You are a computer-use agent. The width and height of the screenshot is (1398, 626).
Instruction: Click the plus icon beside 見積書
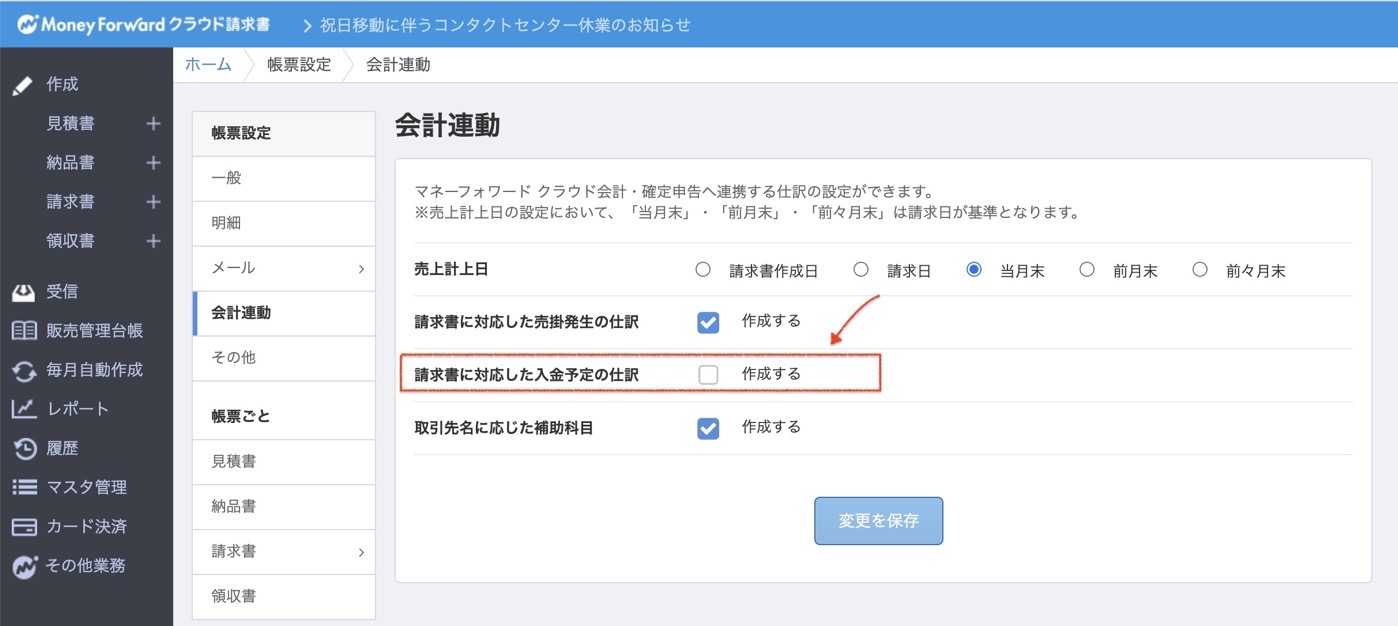[x=153, y=123]
